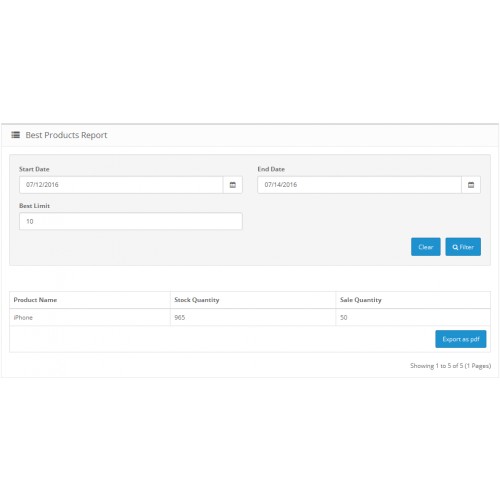Focus the Start Date input field
The height and width of the screenshot is (500, 500).
[x=121, y=185]
